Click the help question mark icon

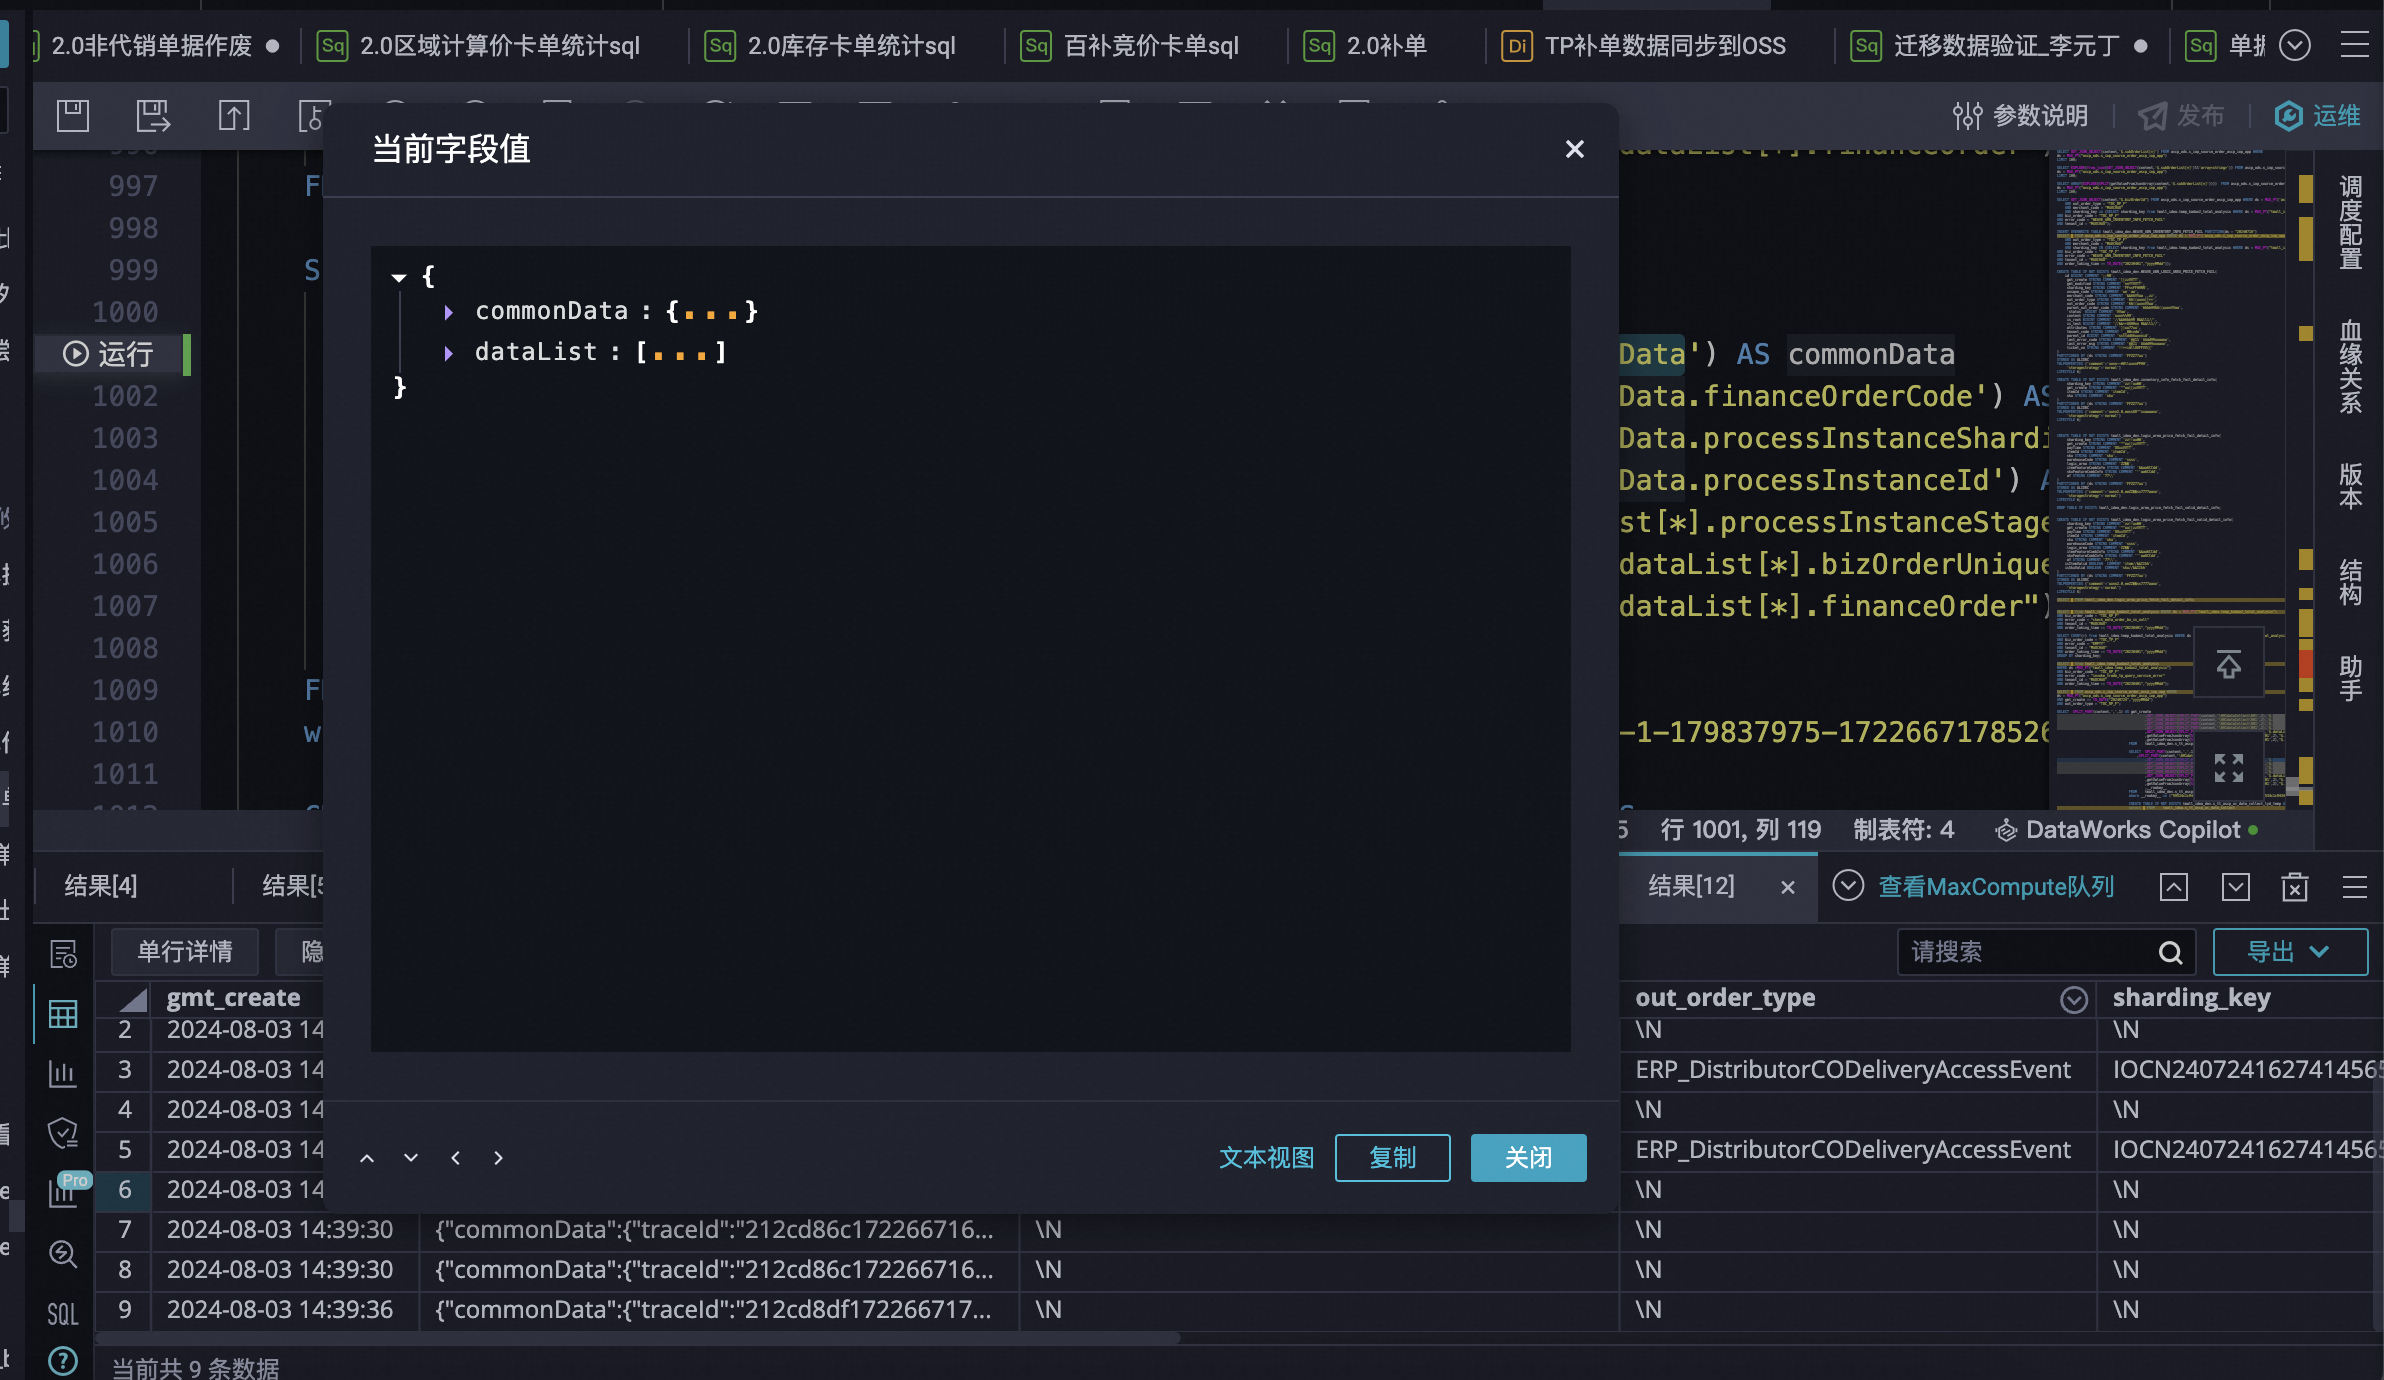[63, 1361]
